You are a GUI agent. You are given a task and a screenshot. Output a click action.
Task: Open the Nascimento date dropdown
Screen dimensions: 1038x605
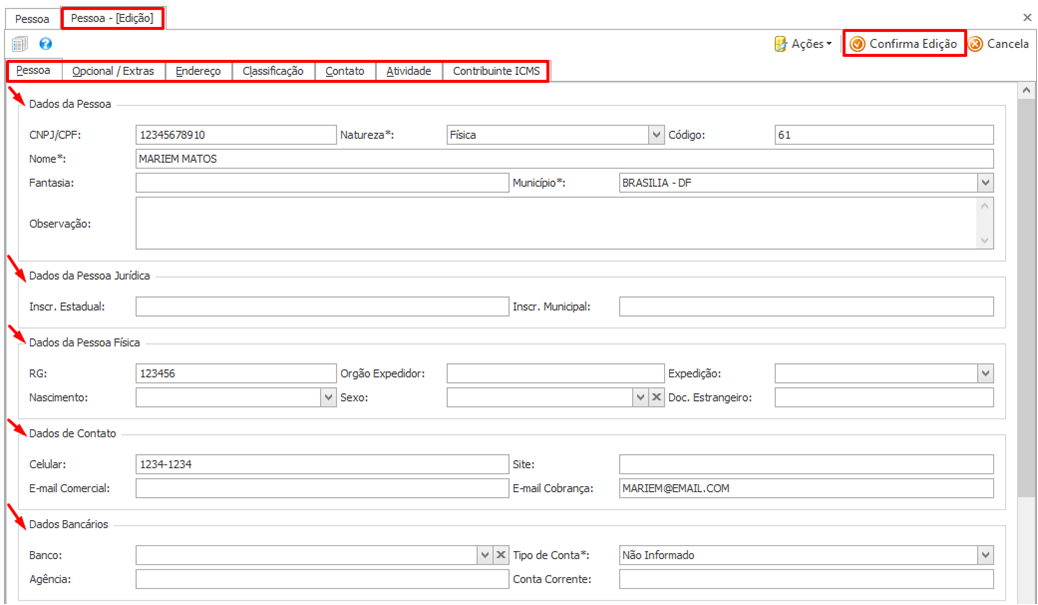pos(328,397)
